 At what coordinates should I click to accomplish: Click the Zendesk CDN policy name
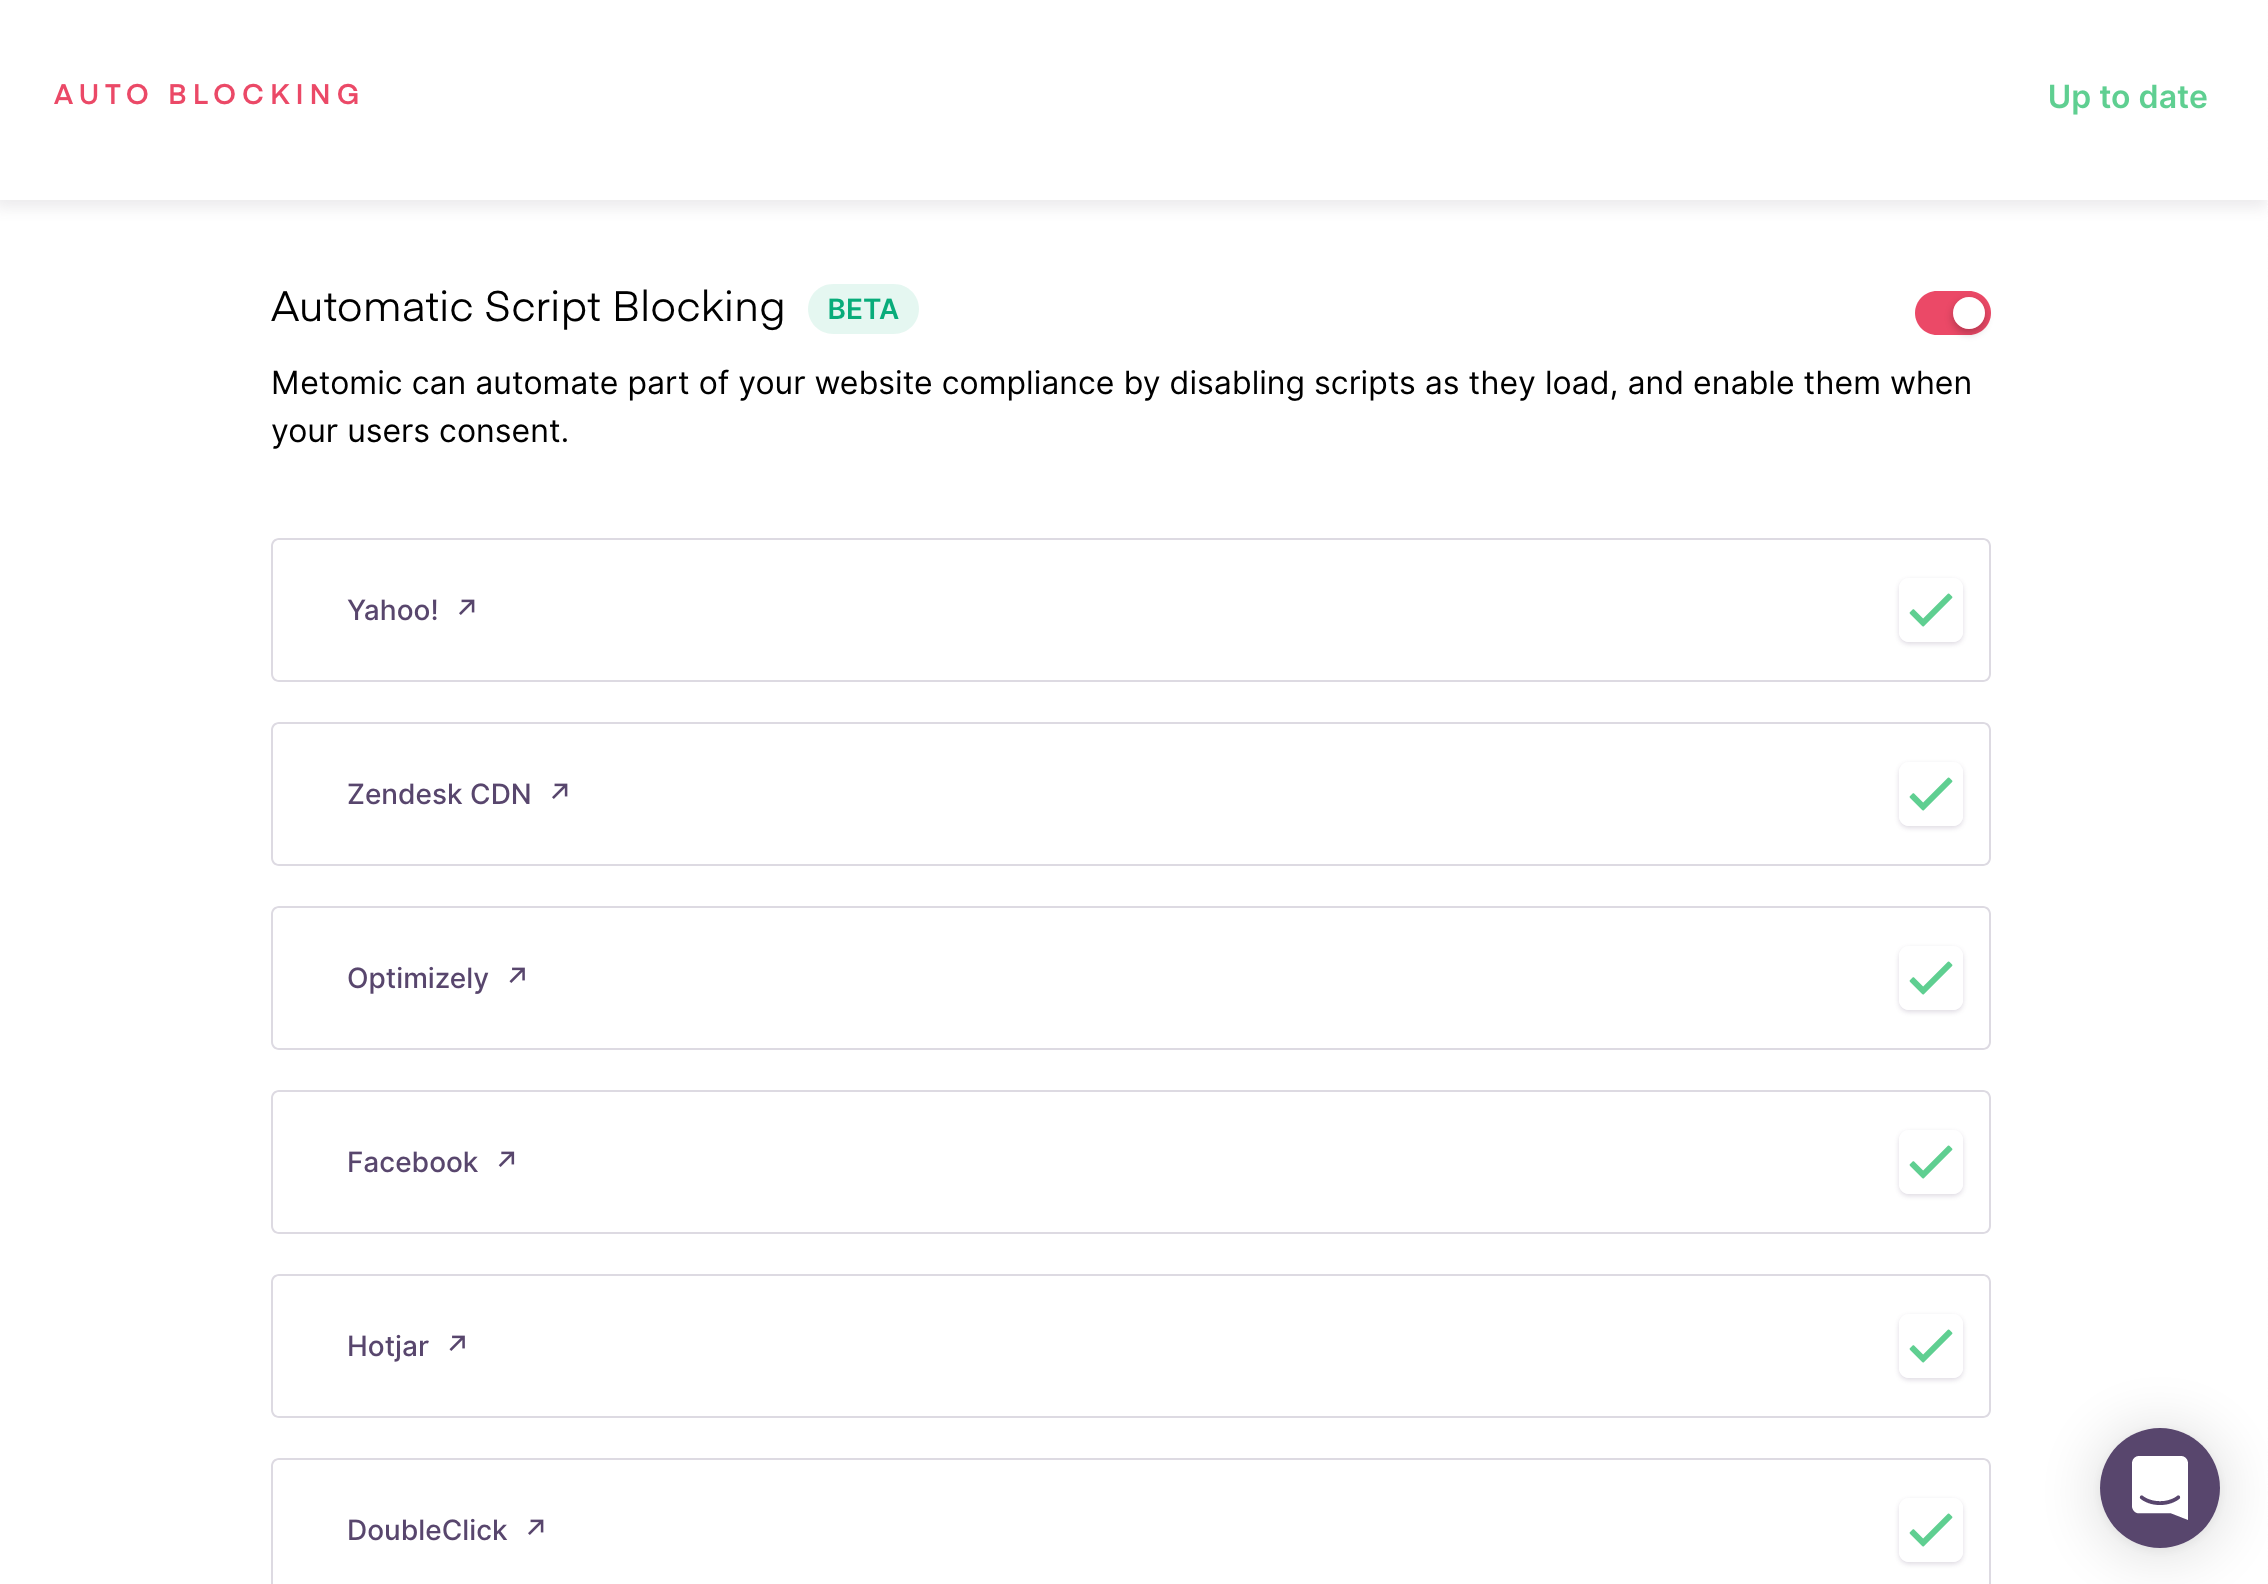[439, 794]
